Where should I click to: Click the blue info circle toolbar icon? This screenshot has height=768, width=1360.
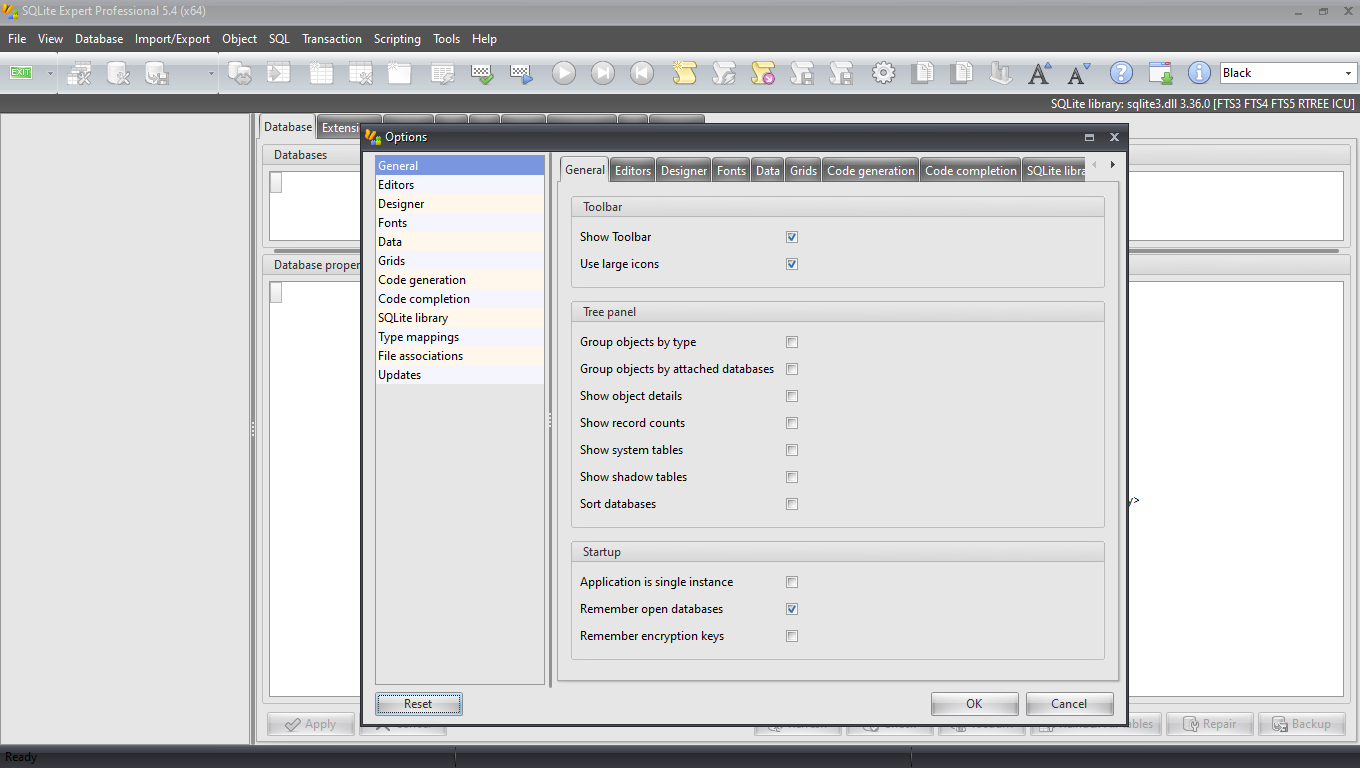point(1199,73)
